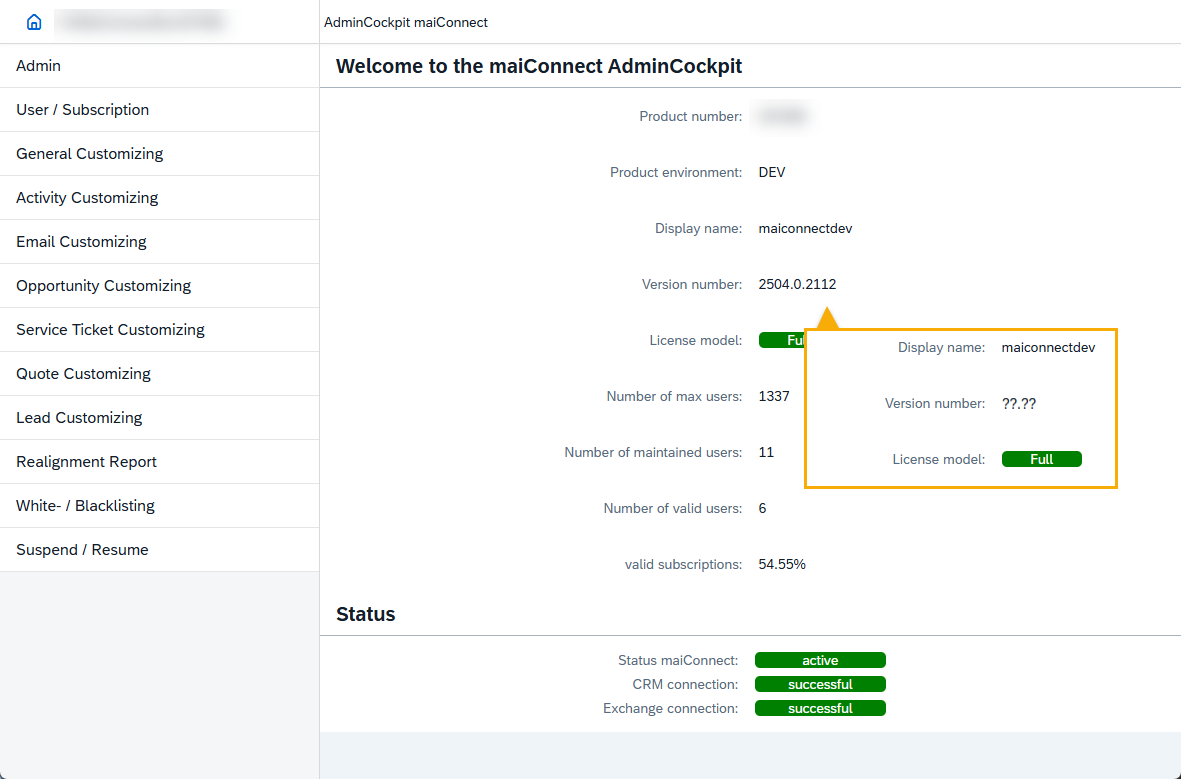Choose Lead Customizing in sidebar
The image size is (1181, 779).
[x=79, y=418]
